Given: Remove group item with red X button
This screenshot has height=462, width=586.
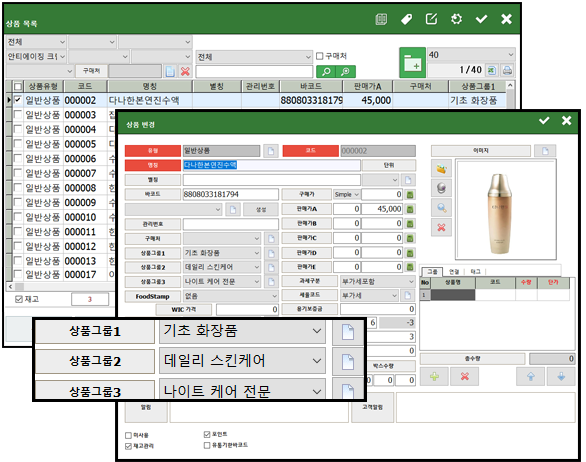Looking at the screenshot, I should (465, 376).
